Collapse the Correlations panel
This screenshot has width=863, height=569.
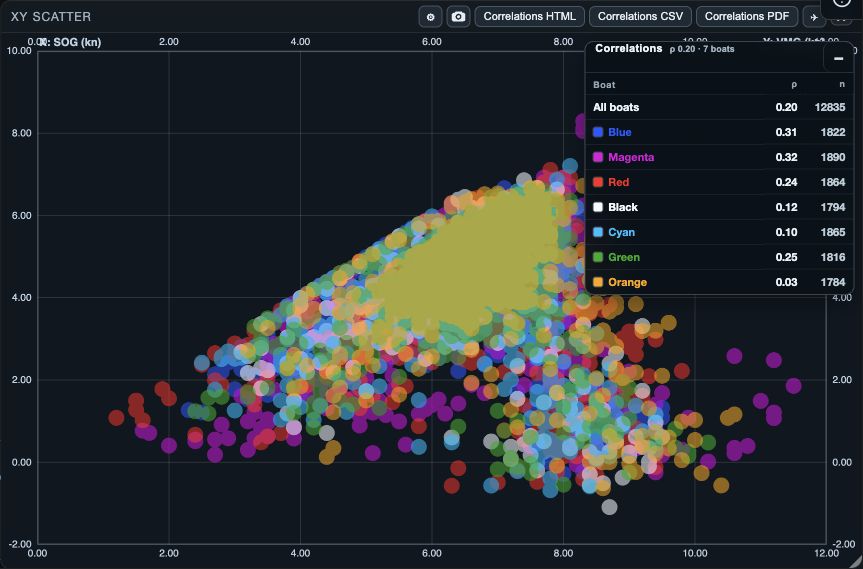(x=838, y=58)
